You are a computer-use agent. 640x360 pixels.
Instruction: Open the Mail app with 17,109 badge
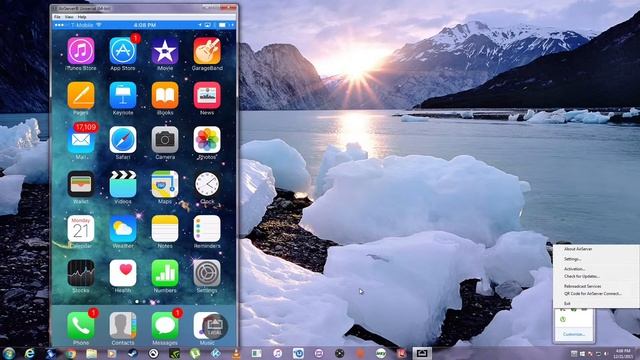tap(81, 140)
